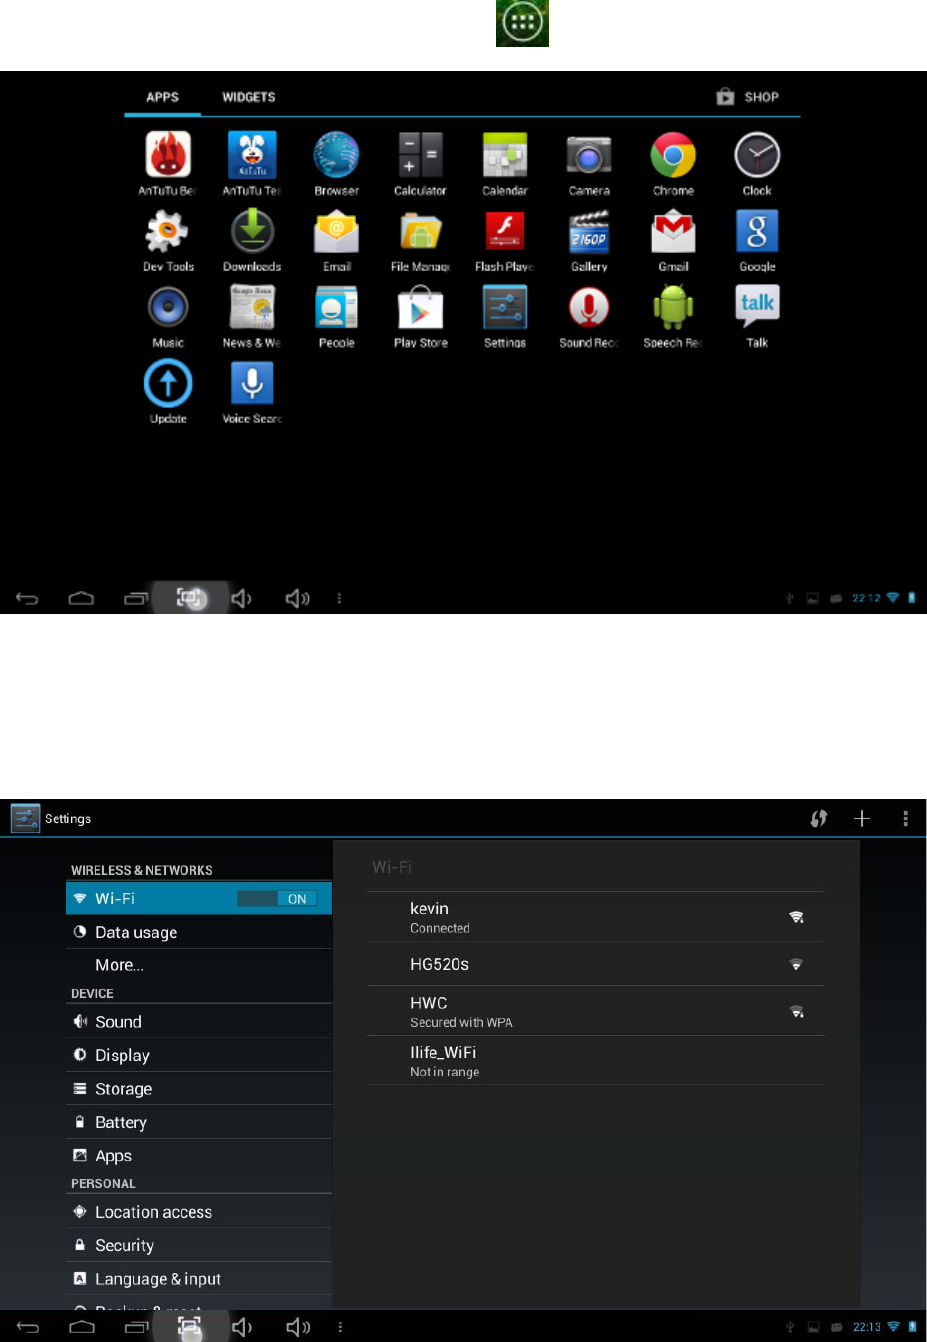Viewport: 927px width, 1342px height.
Task: Open Battery settings
Action: pos(199,1122)
